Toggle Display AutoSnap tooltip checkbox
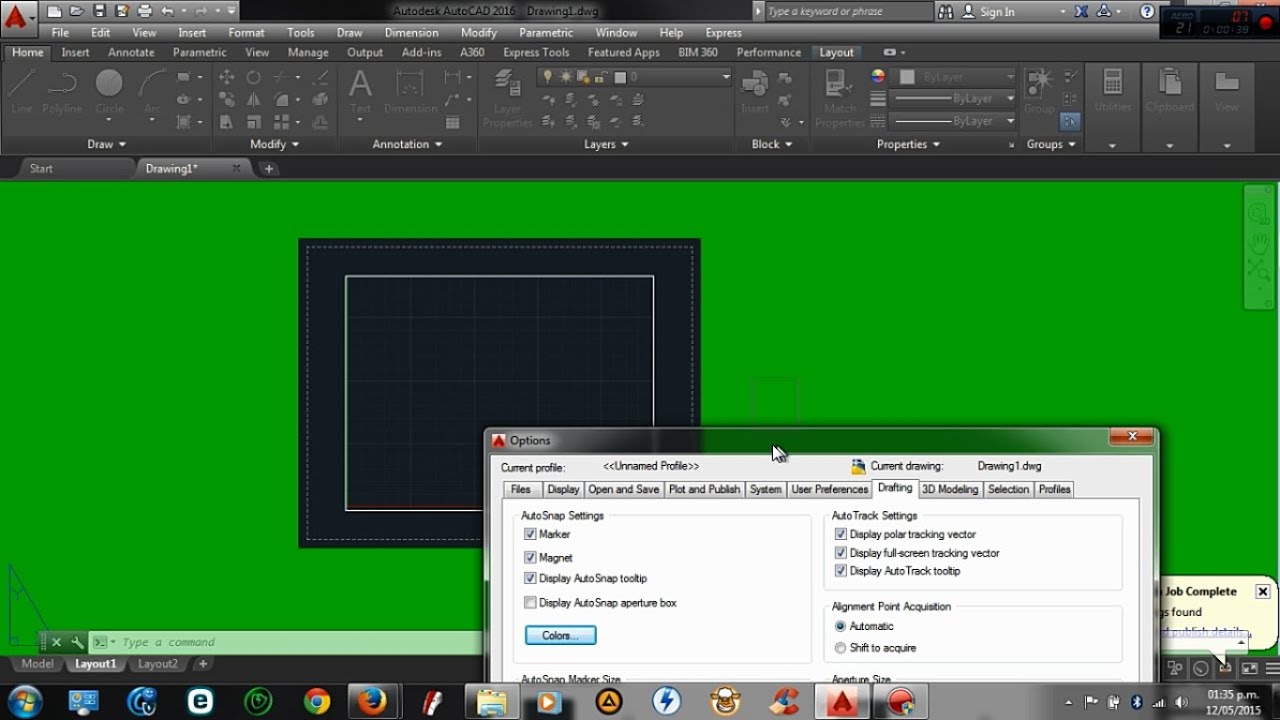This screenshot has width=1280, height=720. click(x=530, y=578)
